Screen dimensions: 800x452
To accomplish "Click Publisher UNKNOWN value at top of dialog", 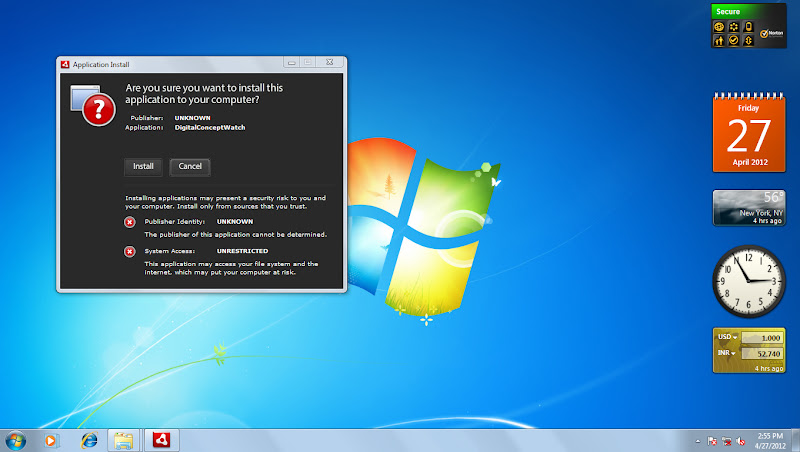I will pyautogui.click(x=192, y=118).
